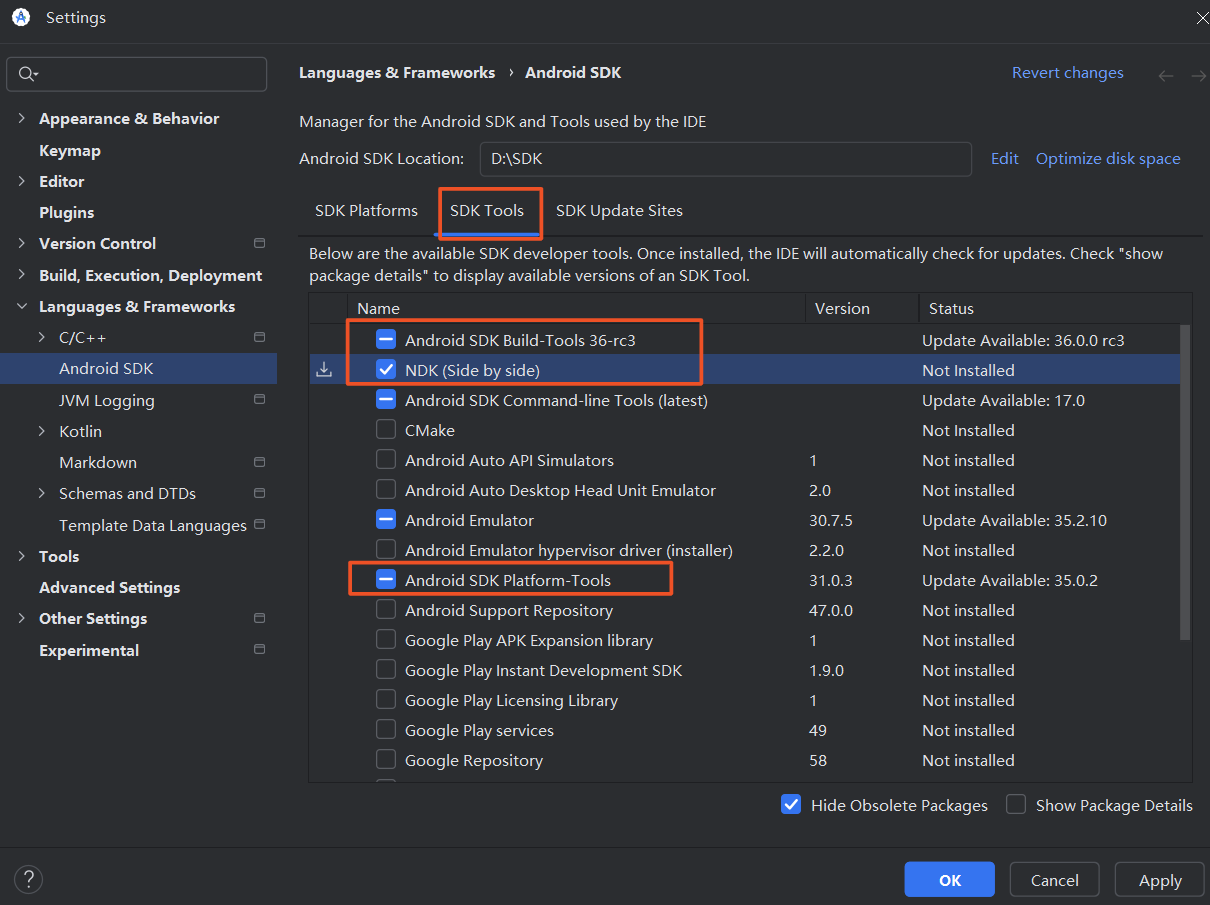This screenshot has height=905, width=1210.
Task: Sort table by Name column header
Action: [x=576, y=308]
